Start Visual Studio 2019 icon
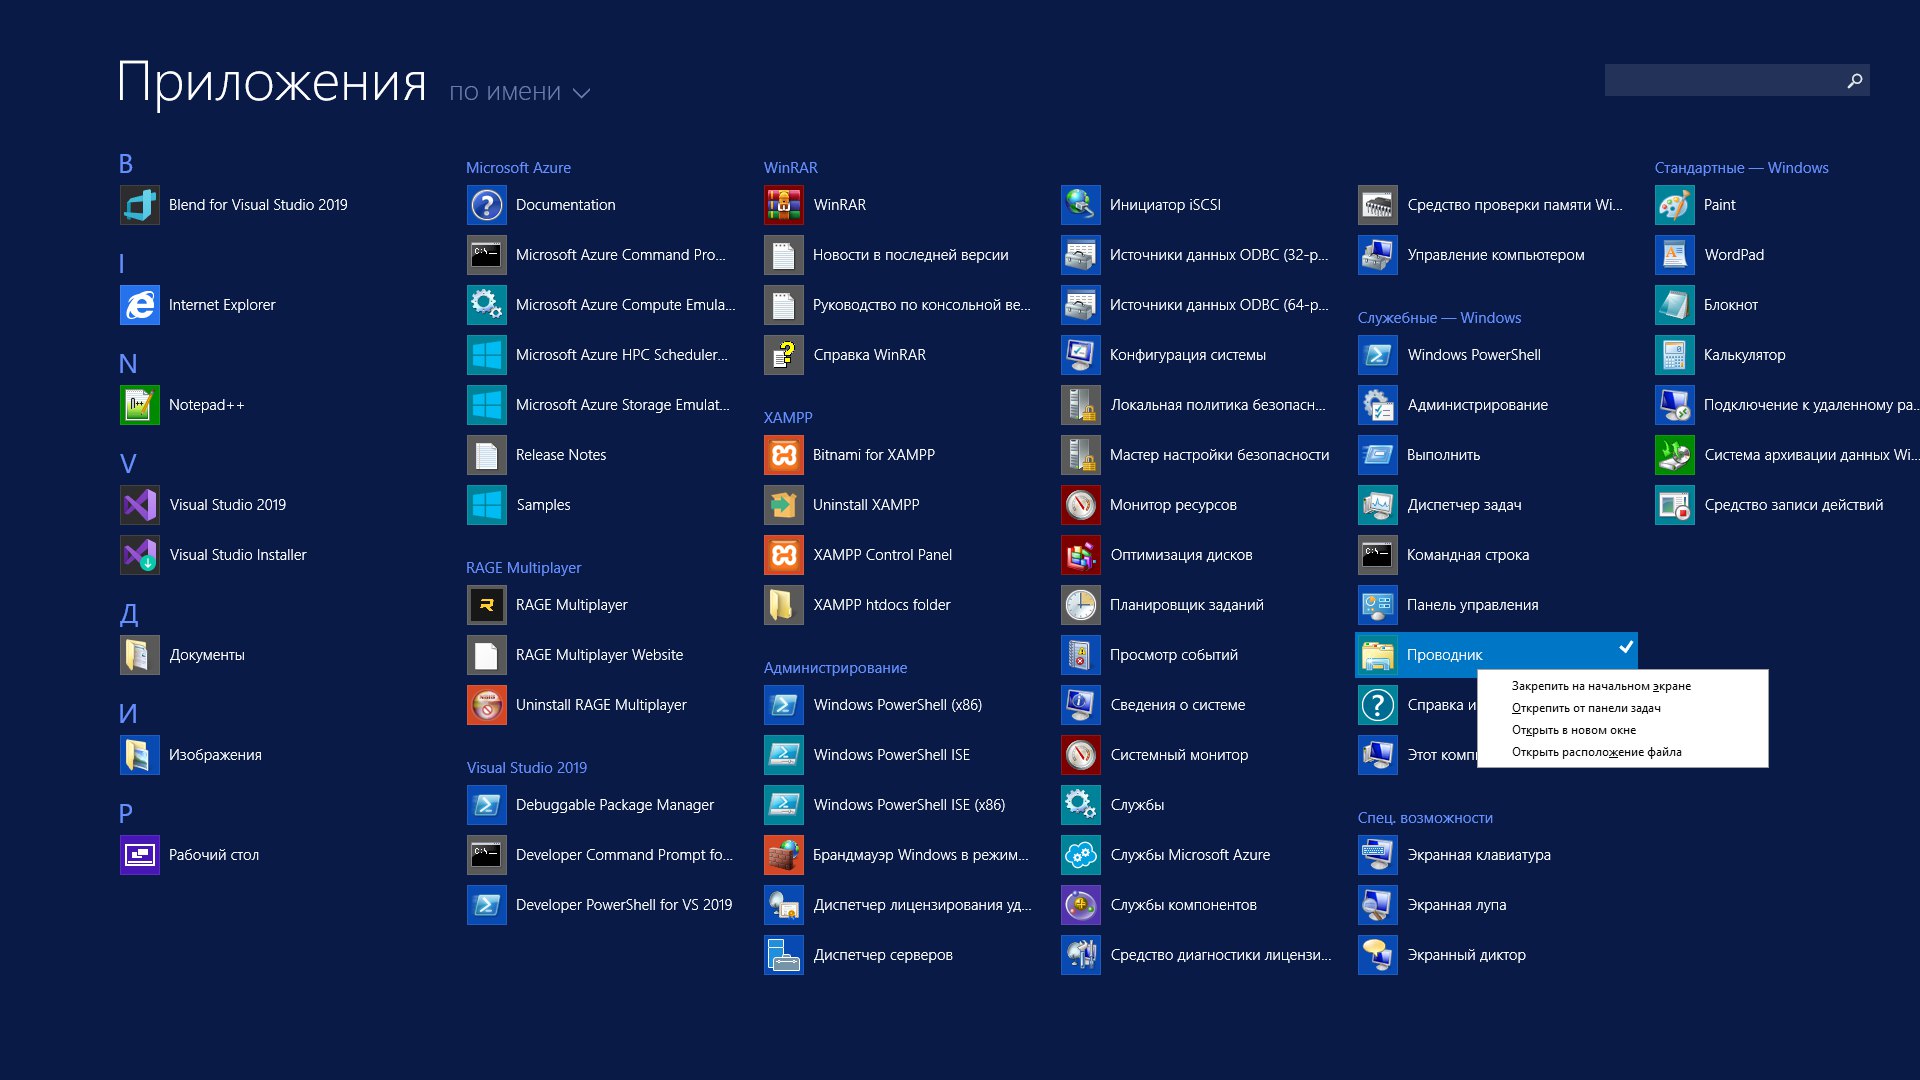1920x1080 pixels. (140, 505)
